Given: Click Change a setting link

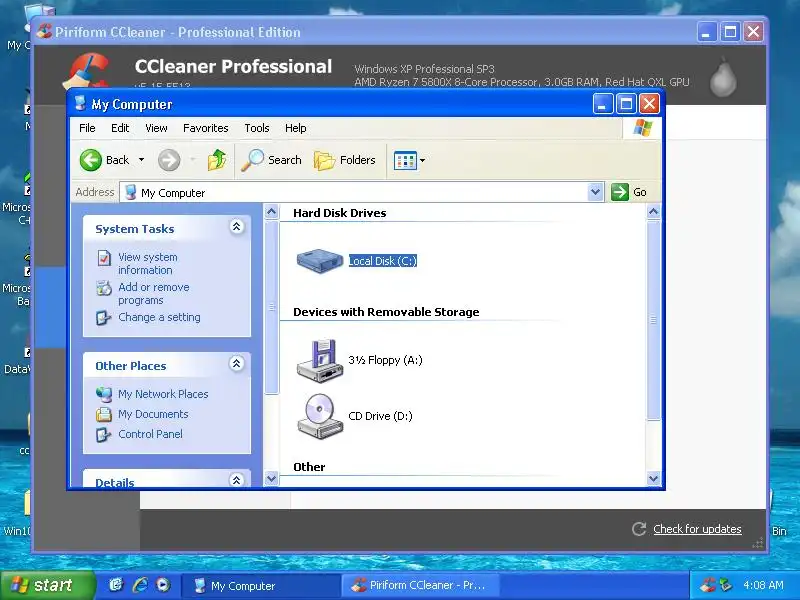Looking at the screenshot, I should click(159, 317).
